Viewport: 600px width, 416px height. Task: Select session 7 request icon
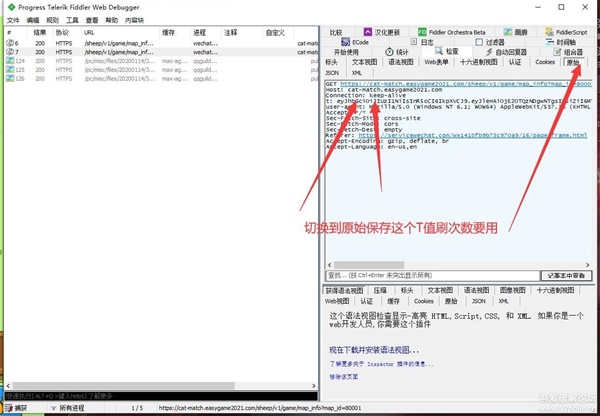point(10,52)
